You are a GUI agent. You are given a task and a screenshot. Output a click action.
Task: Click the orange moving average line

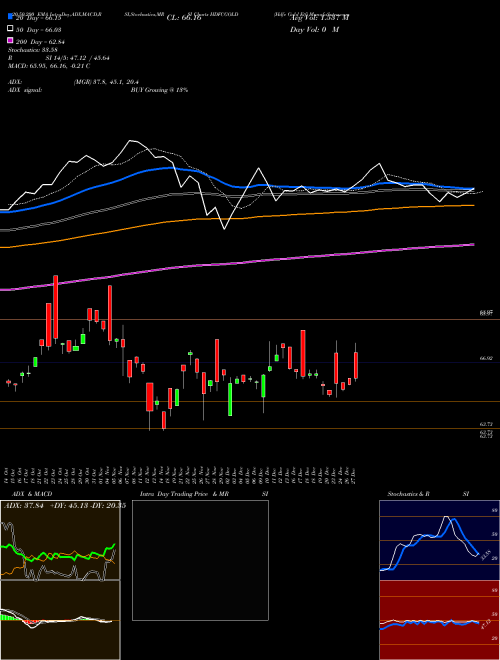coord(236,218)
